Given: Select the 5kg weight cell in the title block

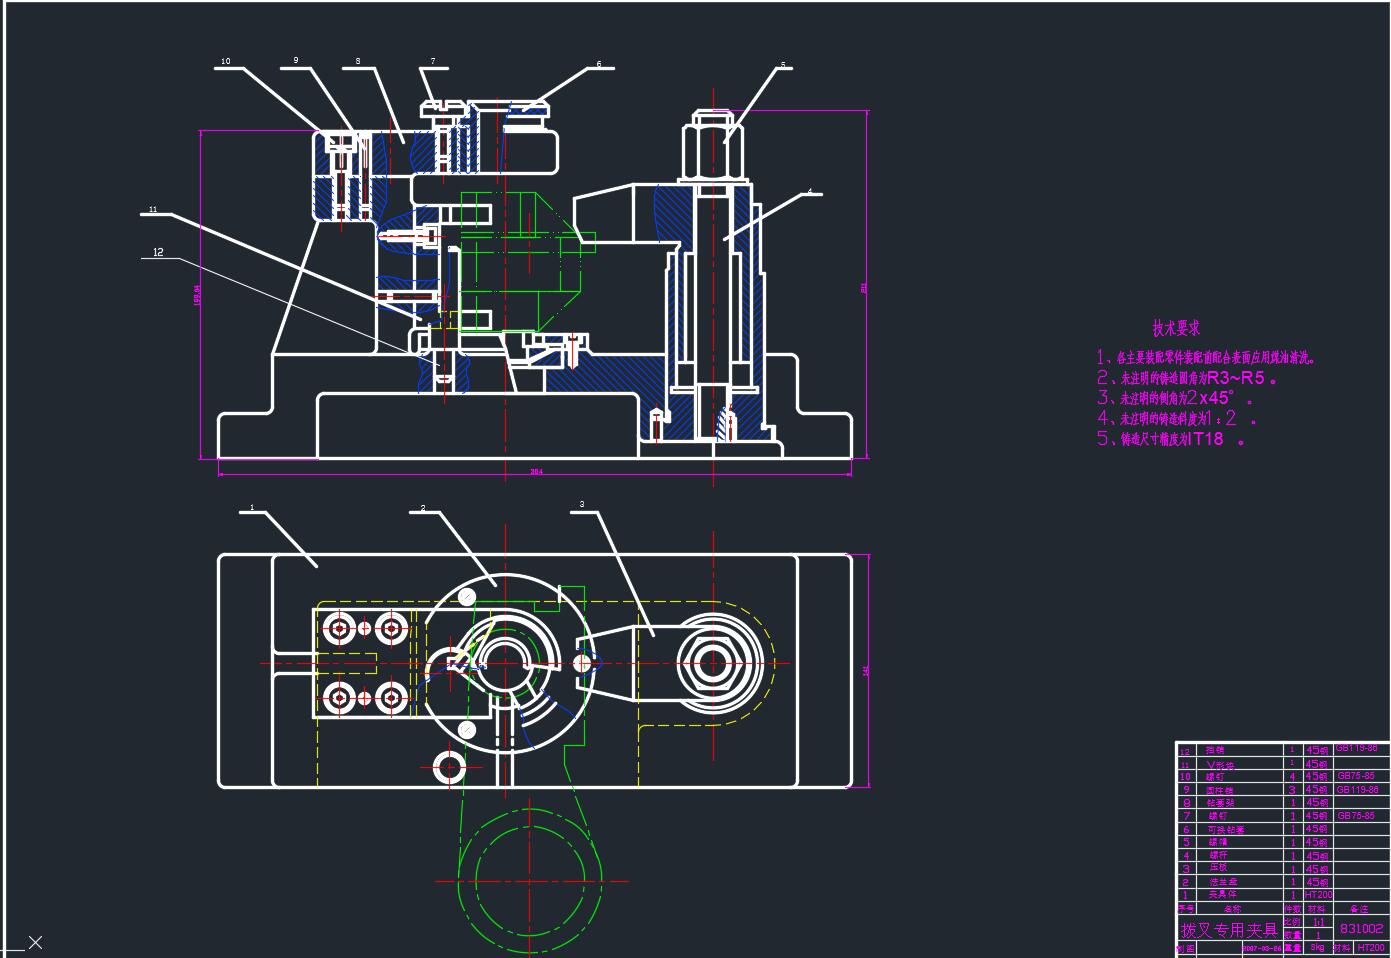Looking at the screenshot, I should (x=1318, y=947).
